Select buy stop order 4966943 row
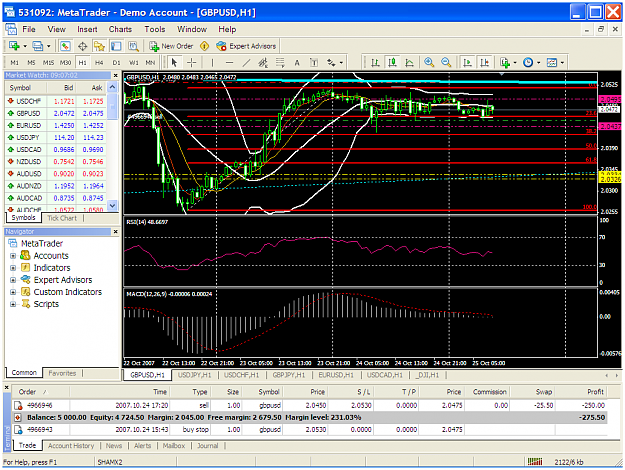 310,430
